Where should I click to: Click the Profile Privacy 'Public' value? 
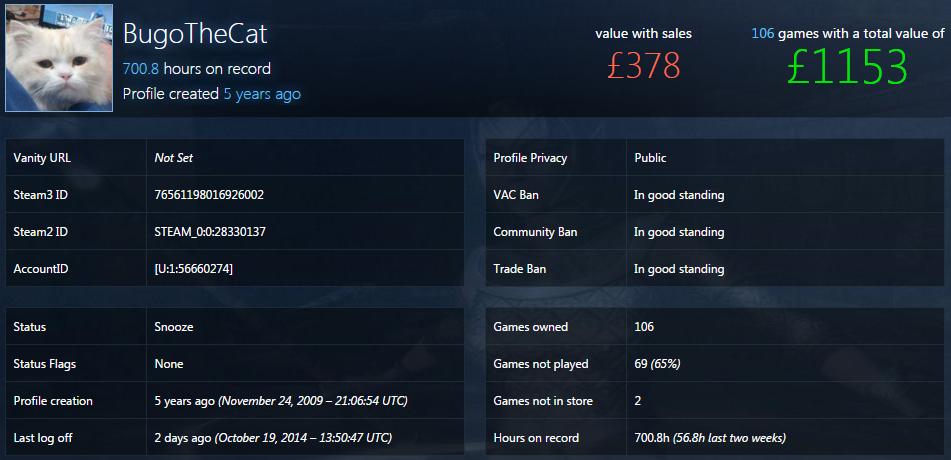click(650, 158)
